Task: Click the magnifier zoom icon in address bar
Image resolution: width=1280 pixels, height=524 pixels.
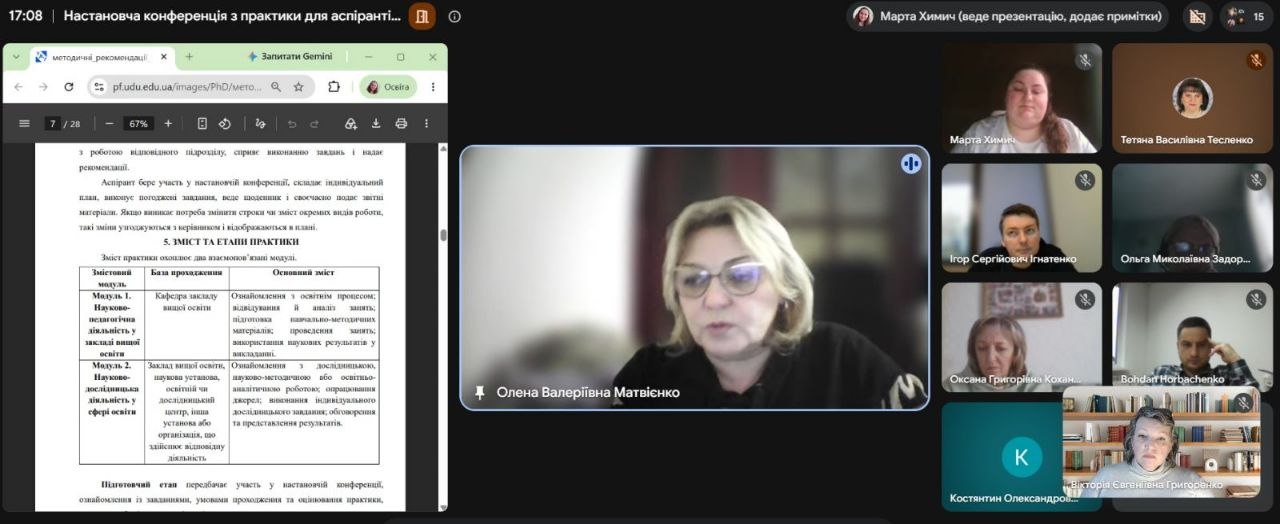Action: (x=276, y=87)
